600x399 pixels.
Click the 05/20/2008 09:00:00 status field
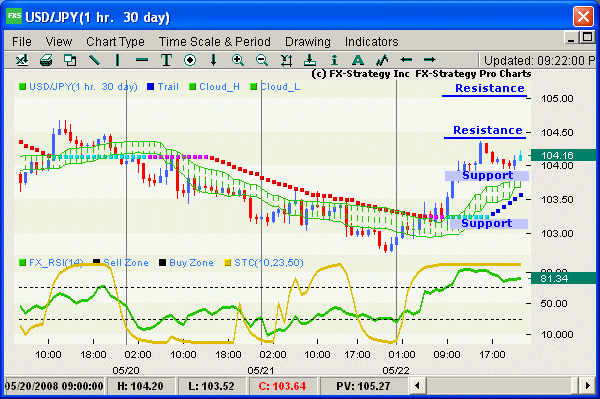(54, 386)
